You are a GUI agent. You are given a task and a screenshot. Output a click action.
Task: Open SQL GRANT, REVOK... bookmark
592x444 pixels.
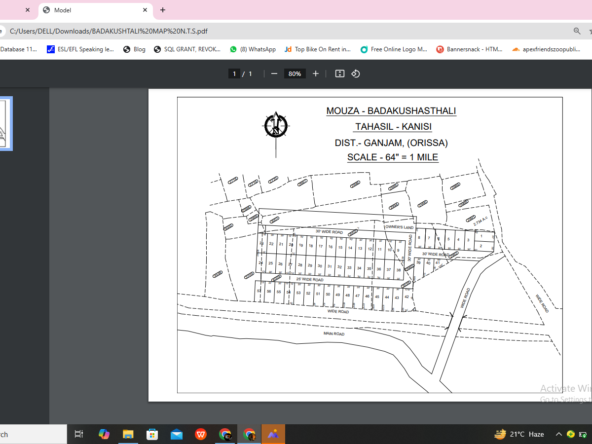[187, 49]
